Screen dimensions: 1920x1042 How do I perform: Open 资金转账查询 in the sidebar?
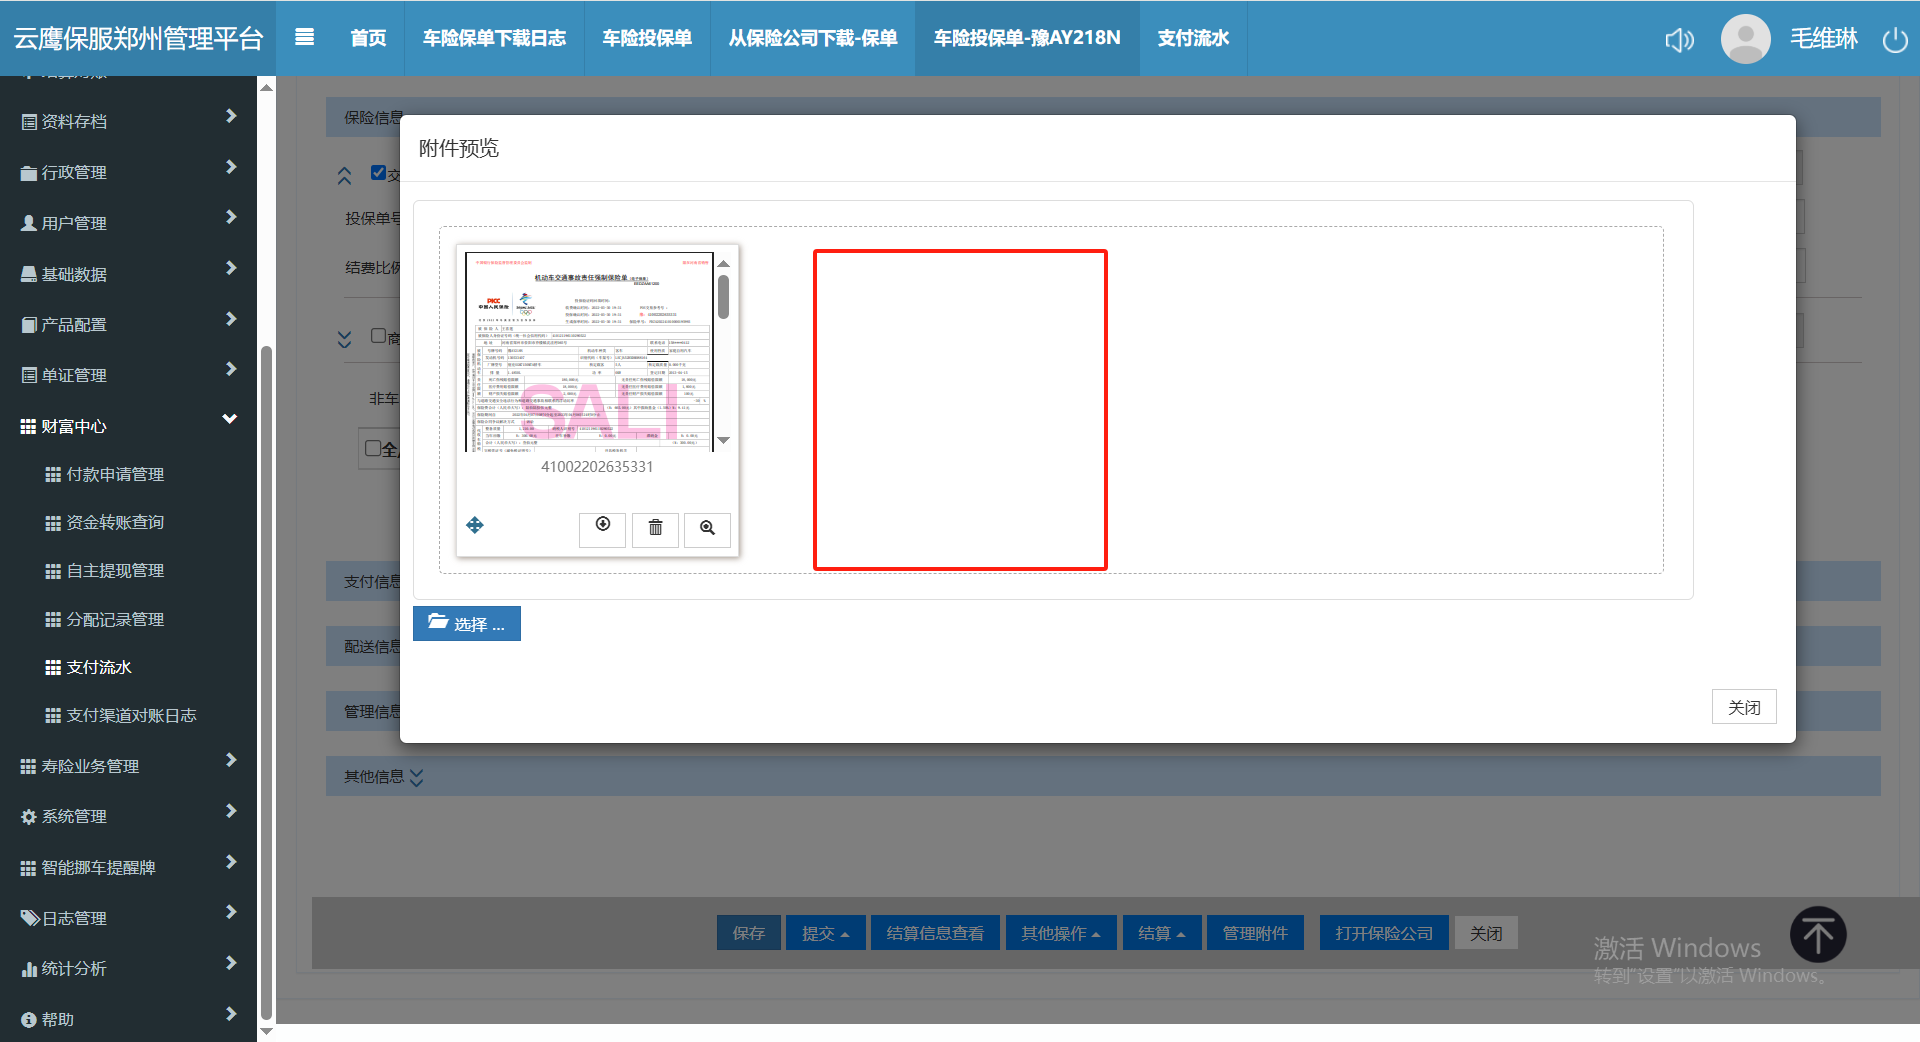point(115,523)
